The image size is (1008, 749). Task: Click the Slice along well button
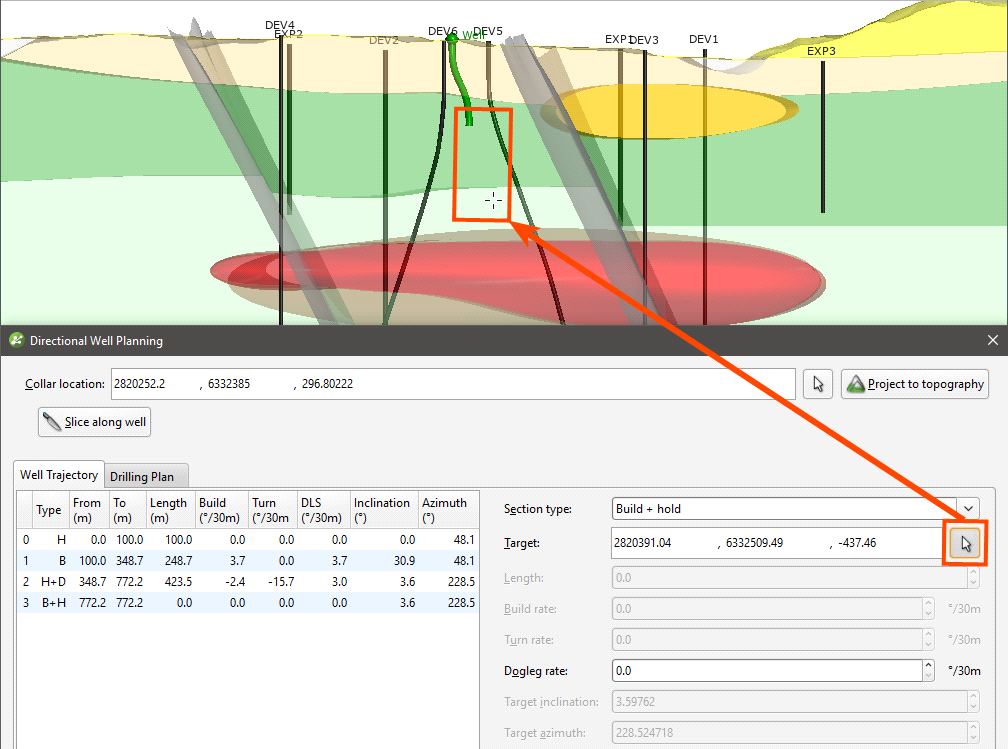[94, 422]
